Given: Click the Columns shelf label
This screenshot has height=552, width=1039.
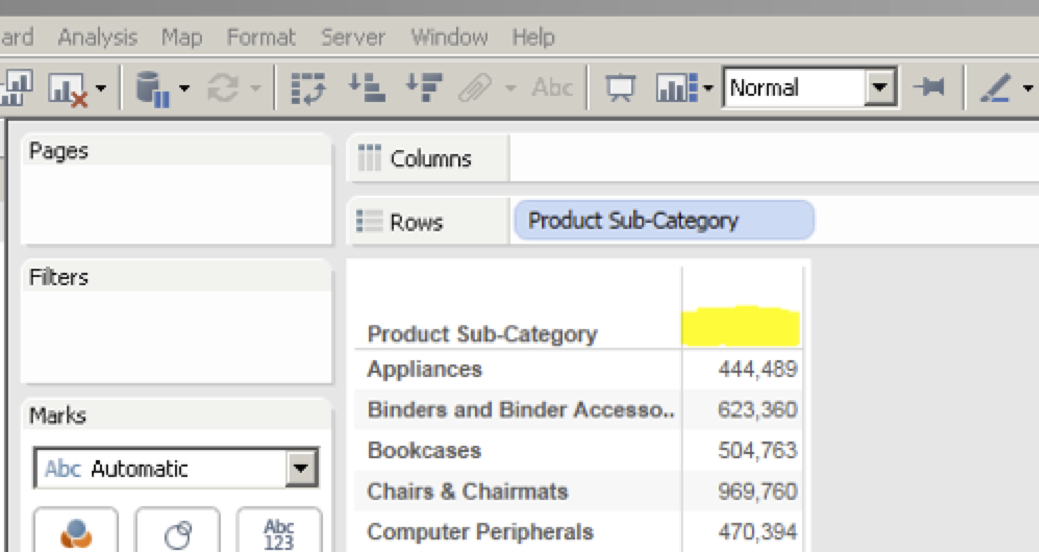Looking at the screenshot, I should point(431,159).
